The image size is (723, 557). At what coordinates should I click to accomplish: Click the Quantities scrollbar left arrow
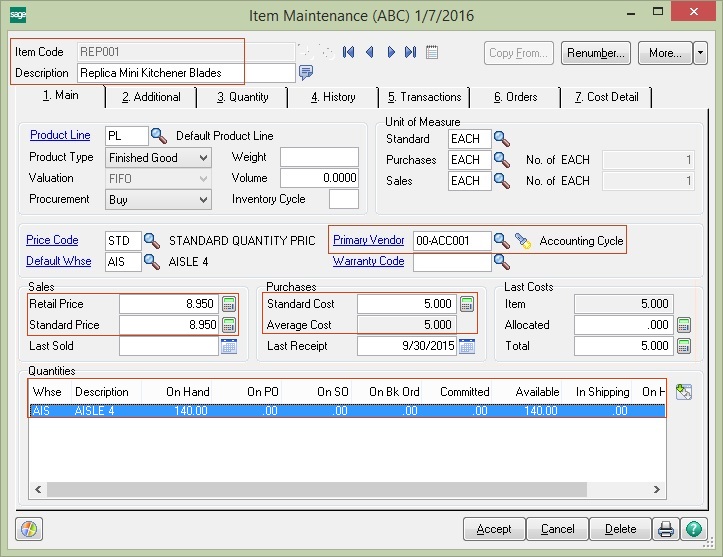click(38, 490)
